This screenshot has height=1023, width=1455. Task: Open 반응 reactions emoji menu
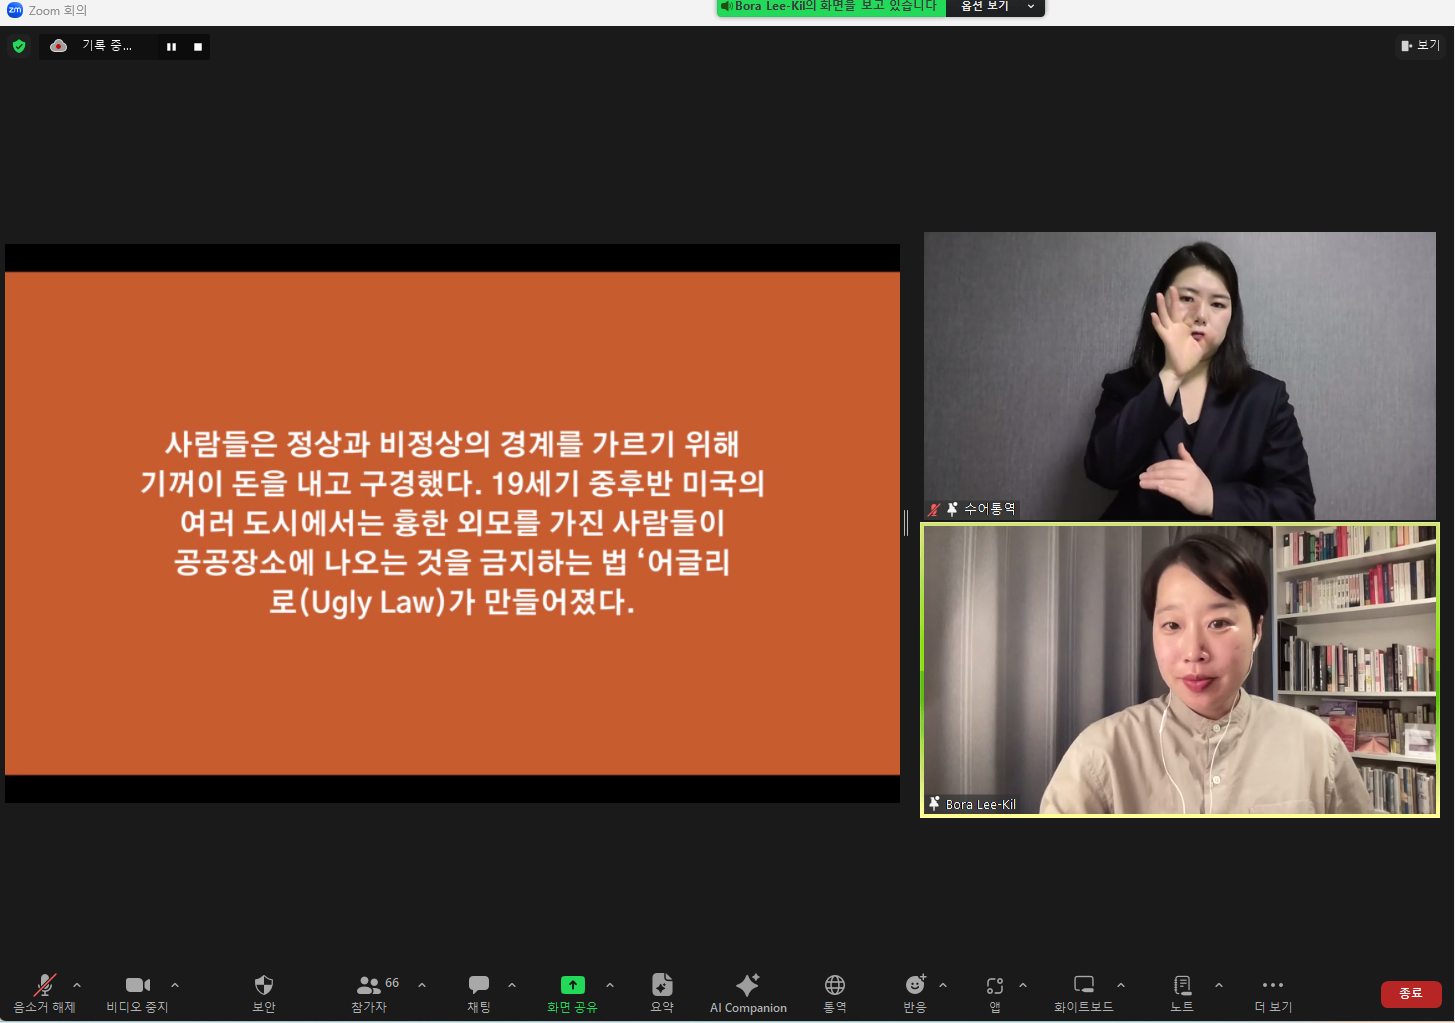(914, 992)
